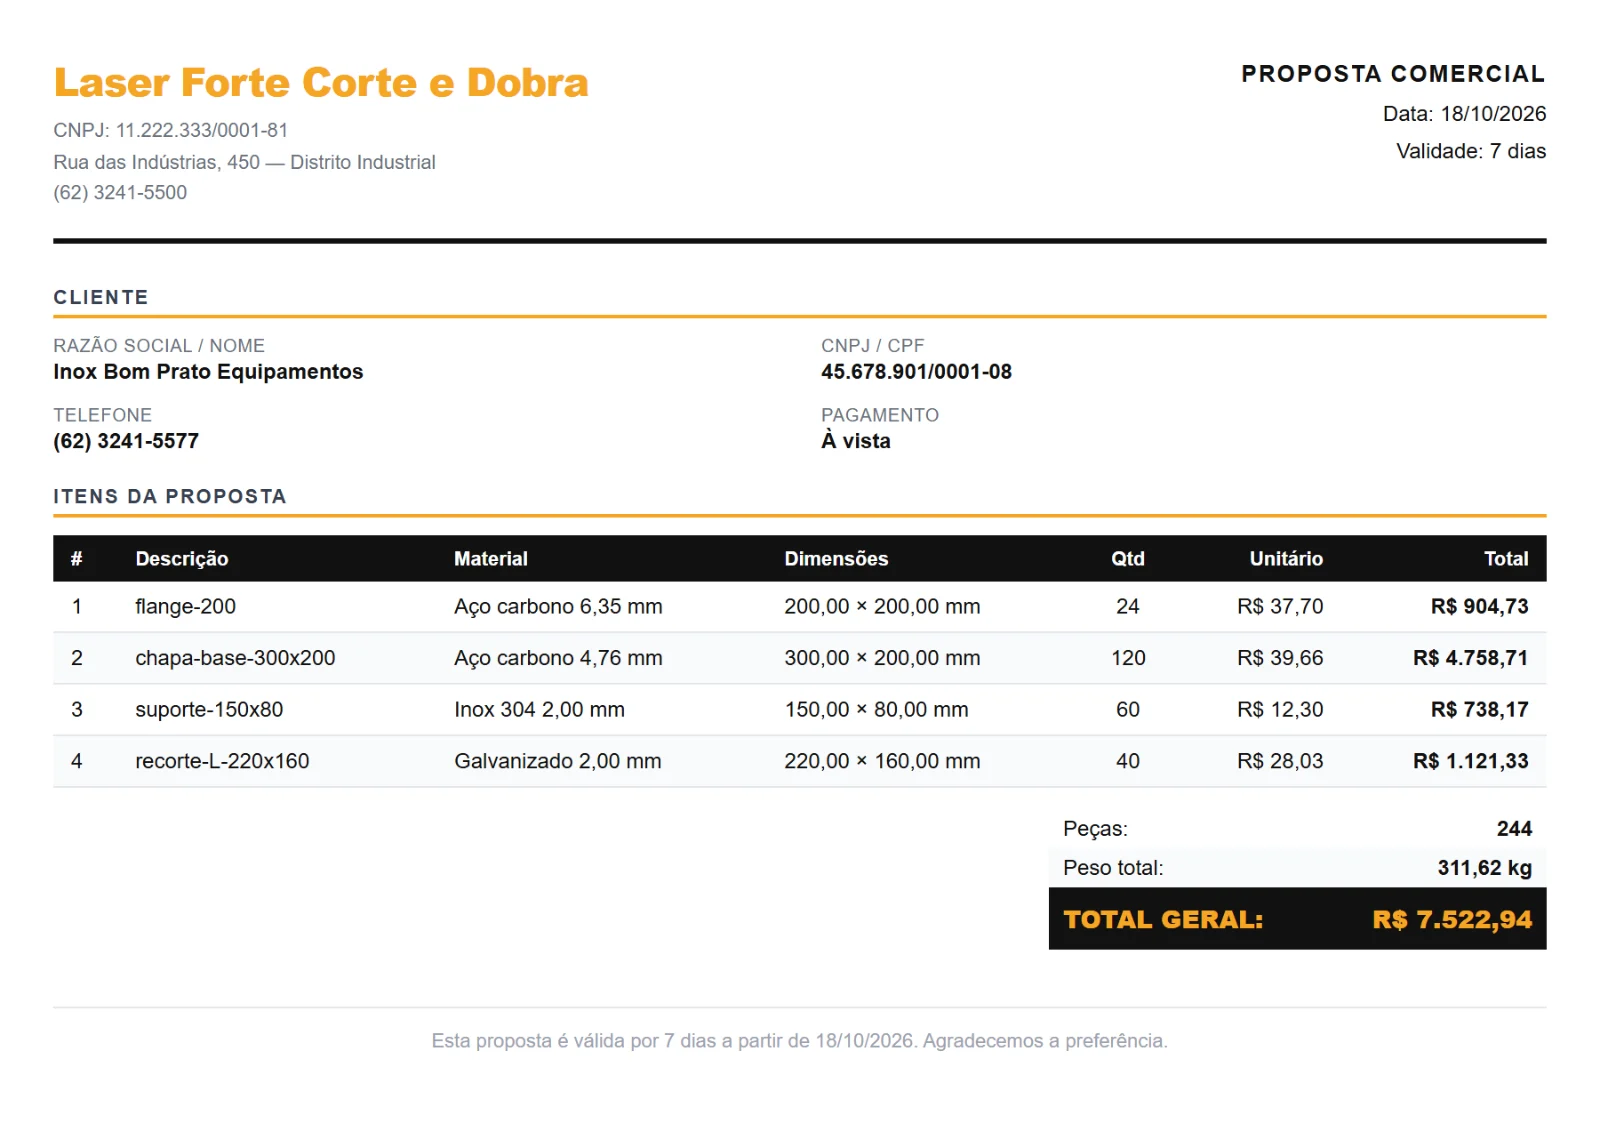Click unit price R$ 12,30
Viewport: 1600px width, 1147px height.
click(x=1280, y=709)
